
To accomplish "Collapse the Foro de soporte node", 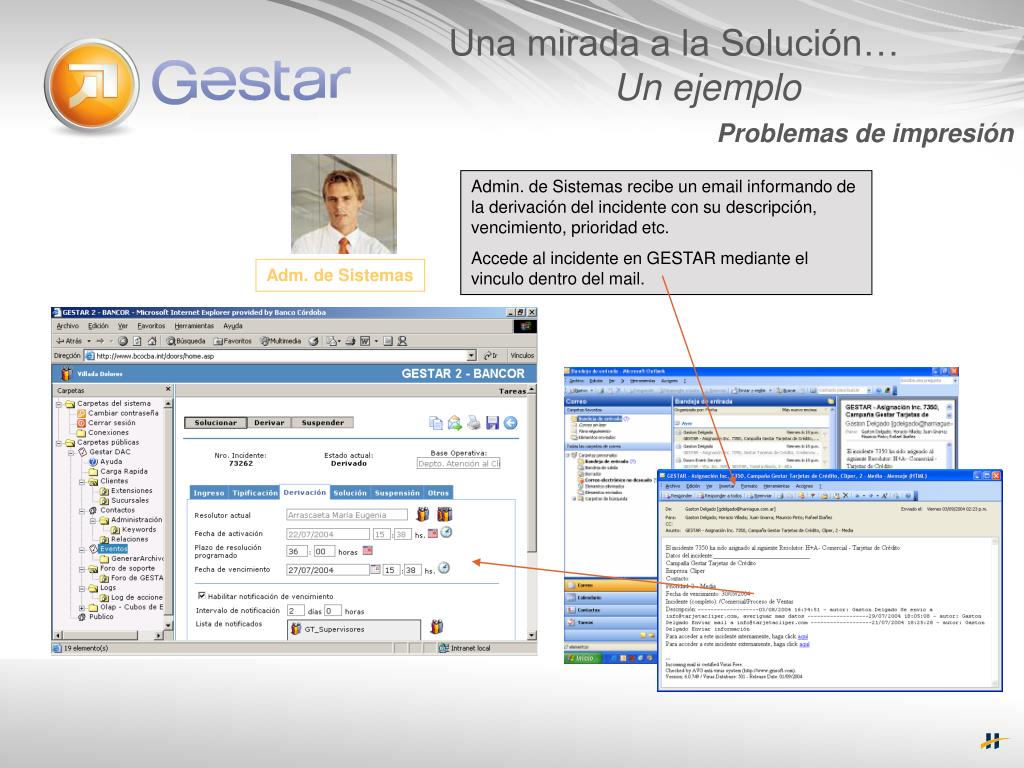I will [x=82, y=569].
